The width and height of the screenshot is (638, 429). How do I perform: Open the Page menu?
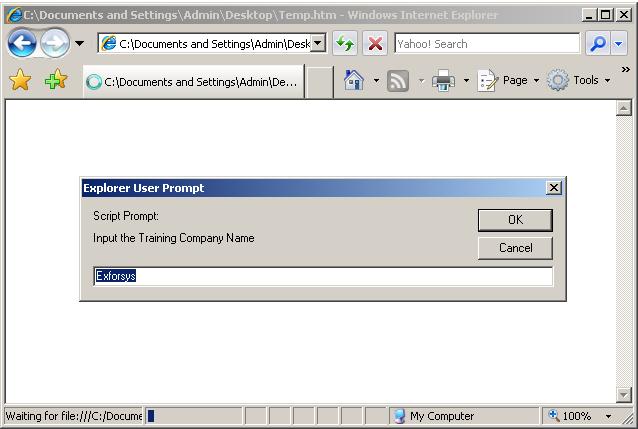pos(508,81)
